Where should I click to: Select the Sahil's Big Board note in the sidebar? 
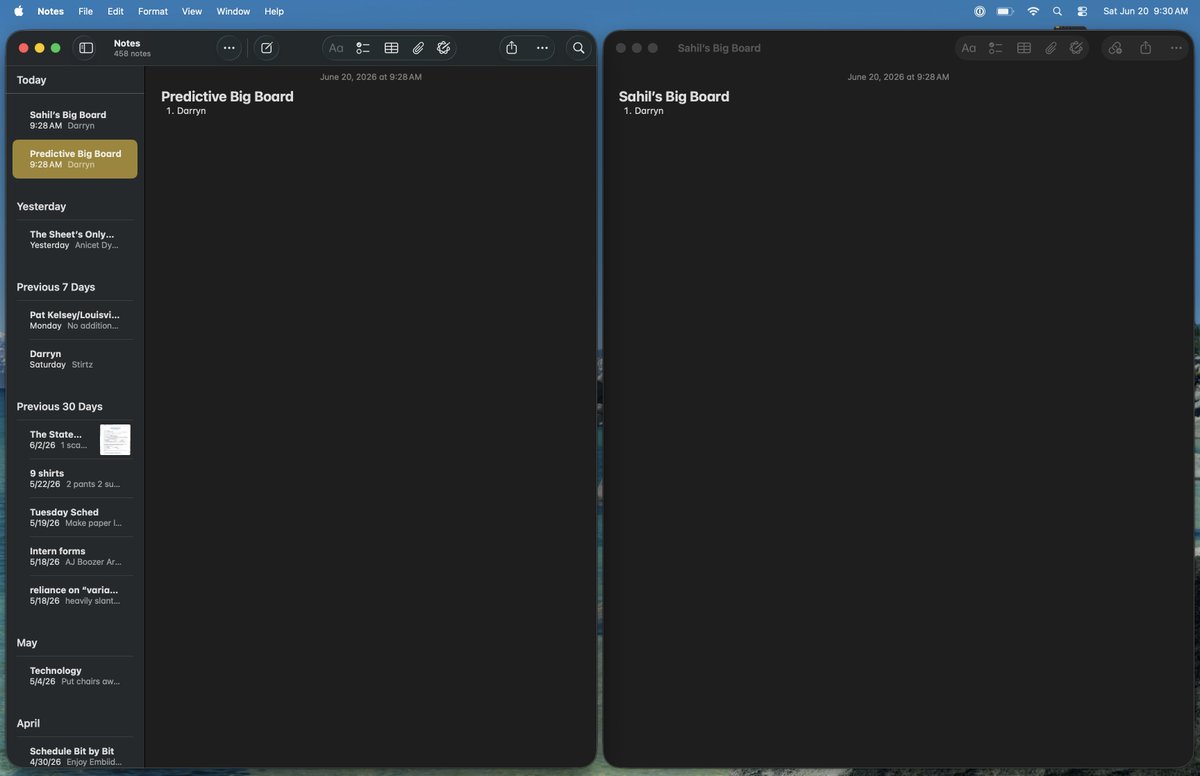point(75,120)
